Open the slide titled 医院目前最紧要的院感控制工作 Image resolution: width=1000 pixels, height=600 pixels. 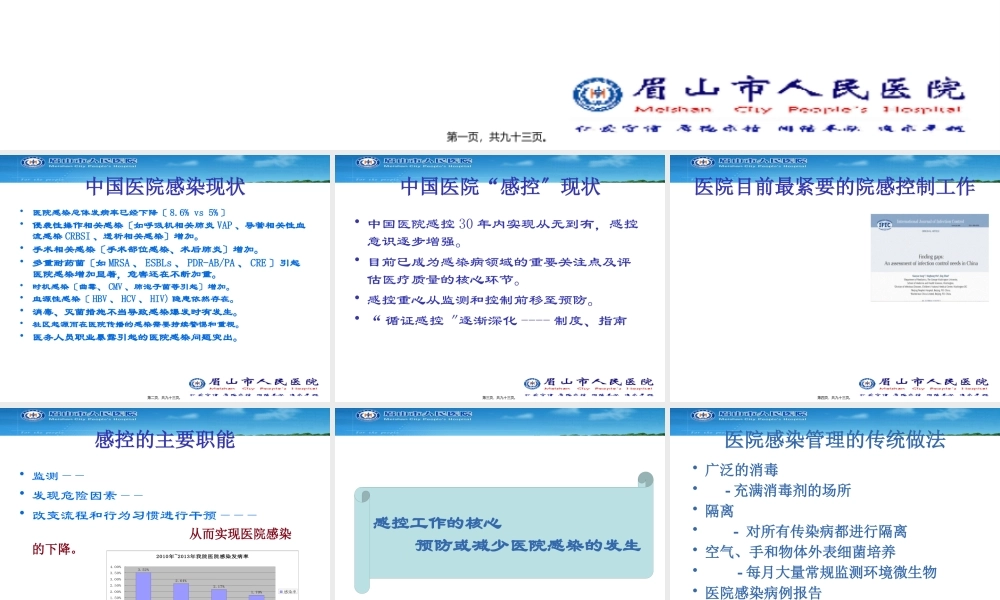tap(835, 278)
